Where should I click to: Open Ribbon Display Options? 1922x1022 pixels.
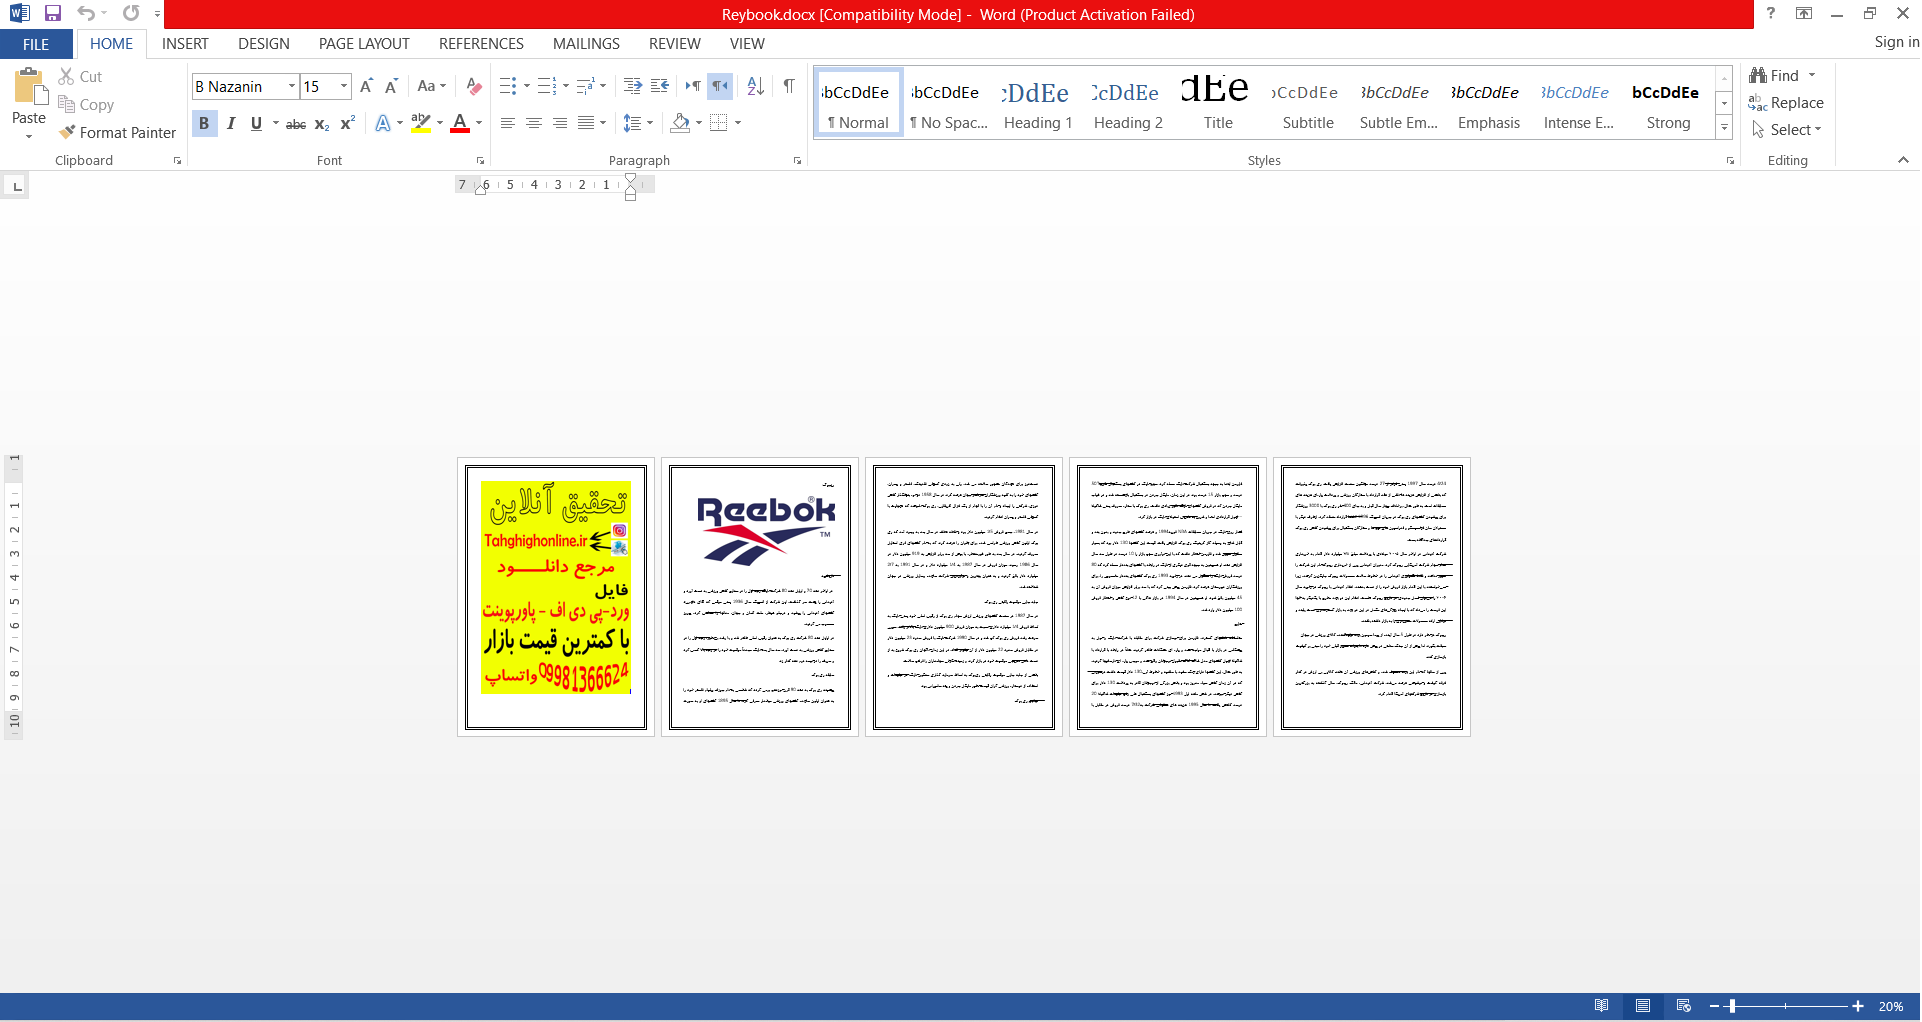1804,13
